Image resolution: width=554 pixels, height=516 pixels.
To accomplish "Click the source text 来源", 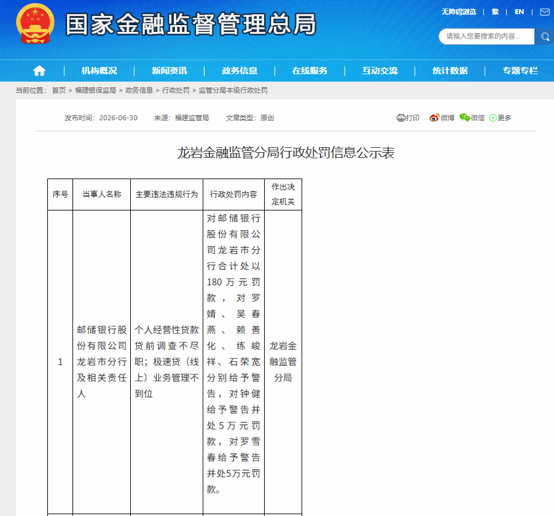I will tap(181, 118).
